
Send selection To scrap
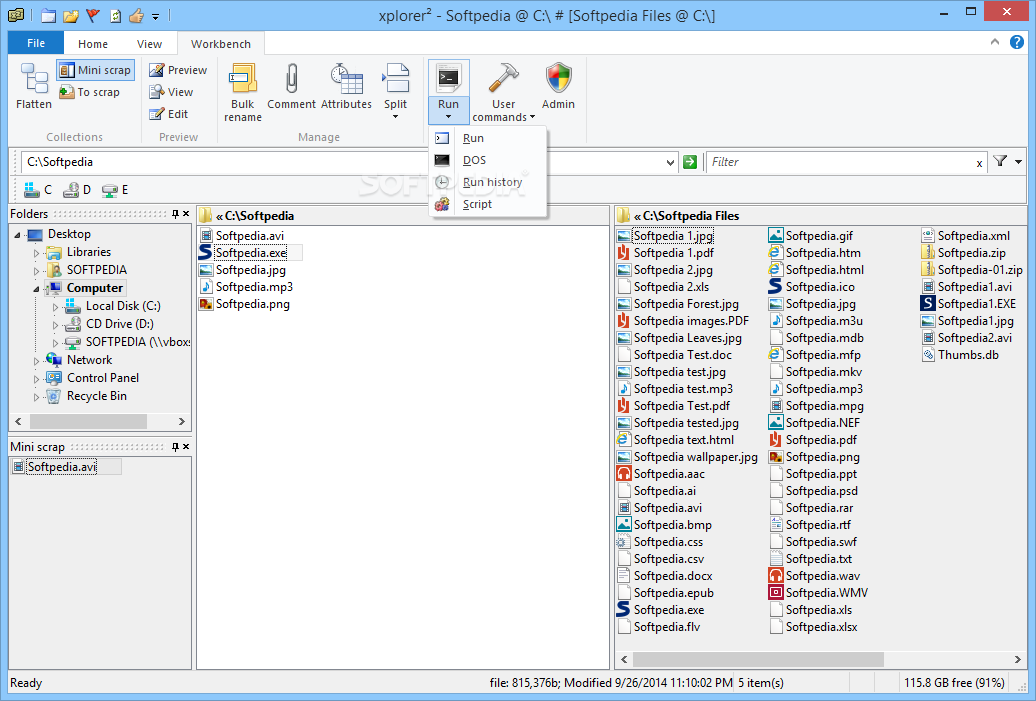(90, 92)
